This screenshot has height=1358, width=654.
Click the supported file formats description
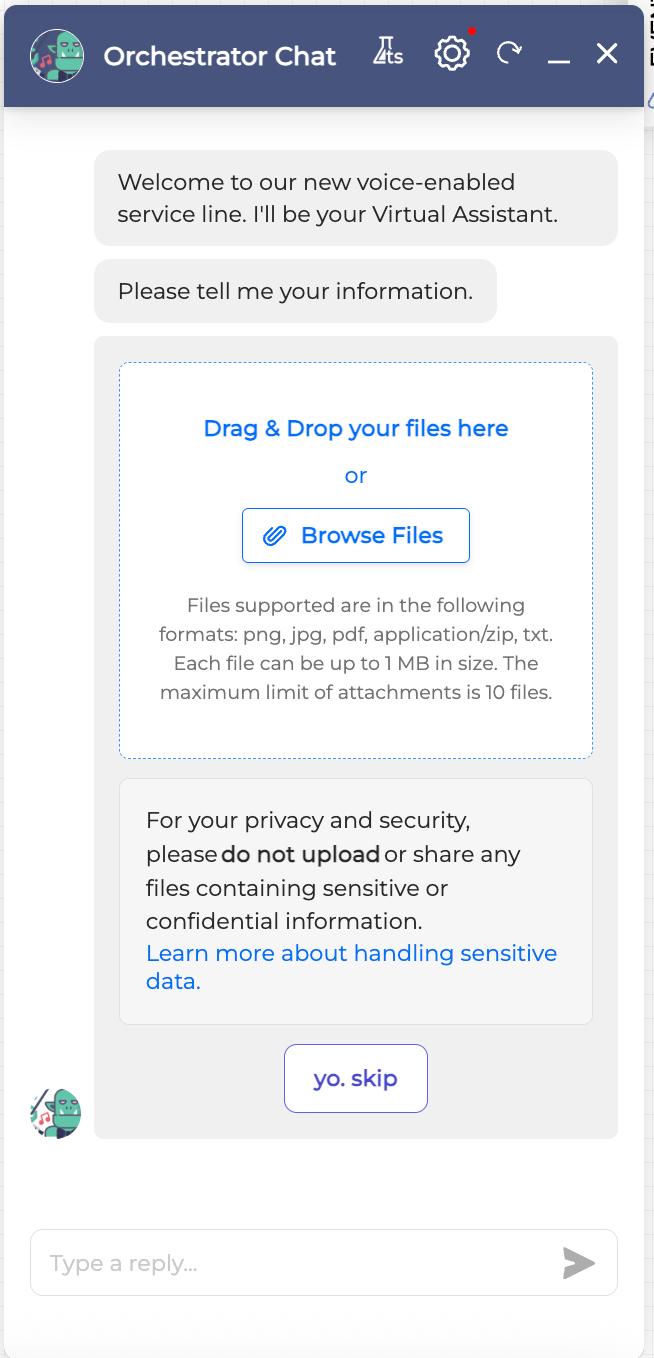tap(356, 648)
